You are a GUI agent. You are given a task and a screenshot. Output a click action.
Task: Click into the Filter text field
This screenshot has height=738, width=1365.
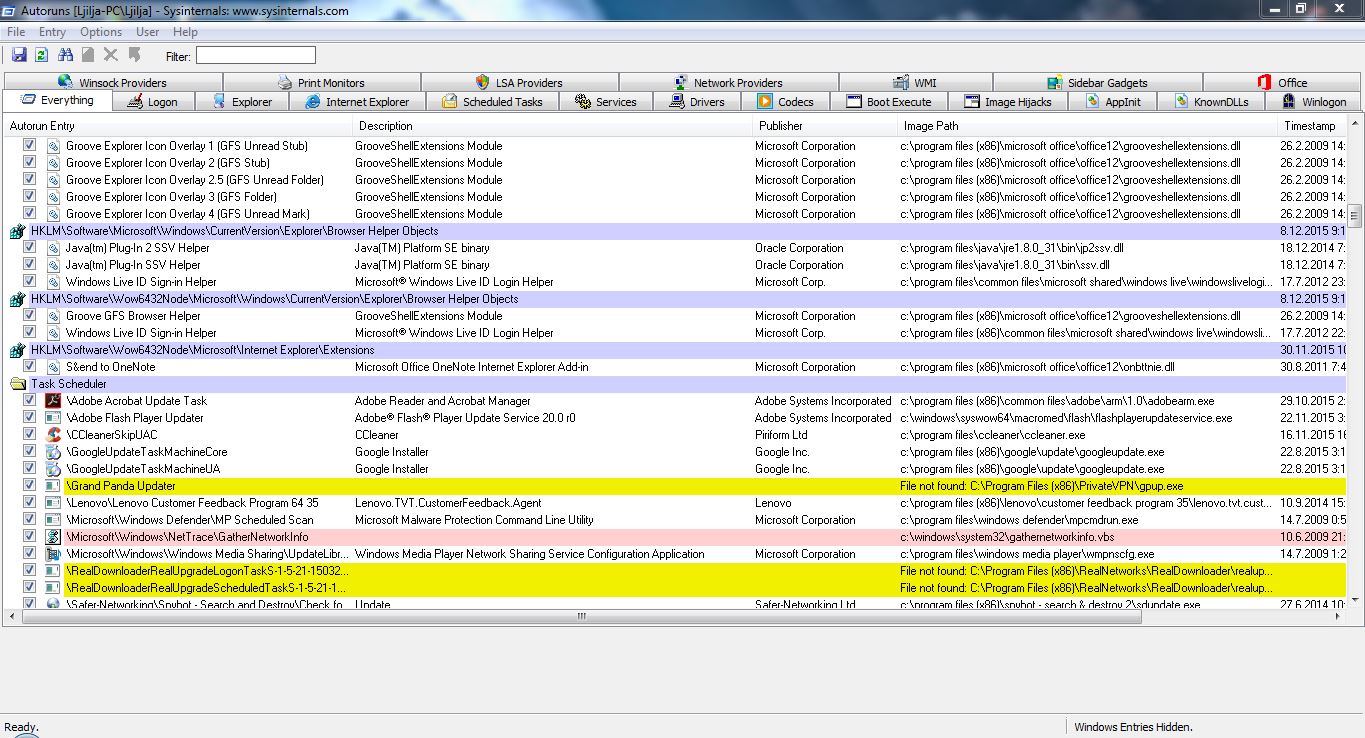[x=255, y=56]
